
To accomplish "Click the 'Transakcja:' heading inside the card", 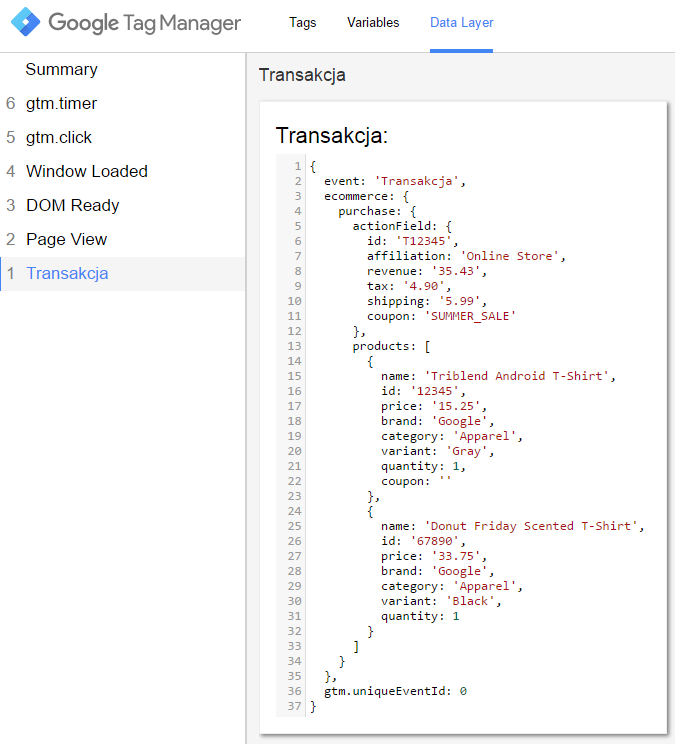I will 331,136.
